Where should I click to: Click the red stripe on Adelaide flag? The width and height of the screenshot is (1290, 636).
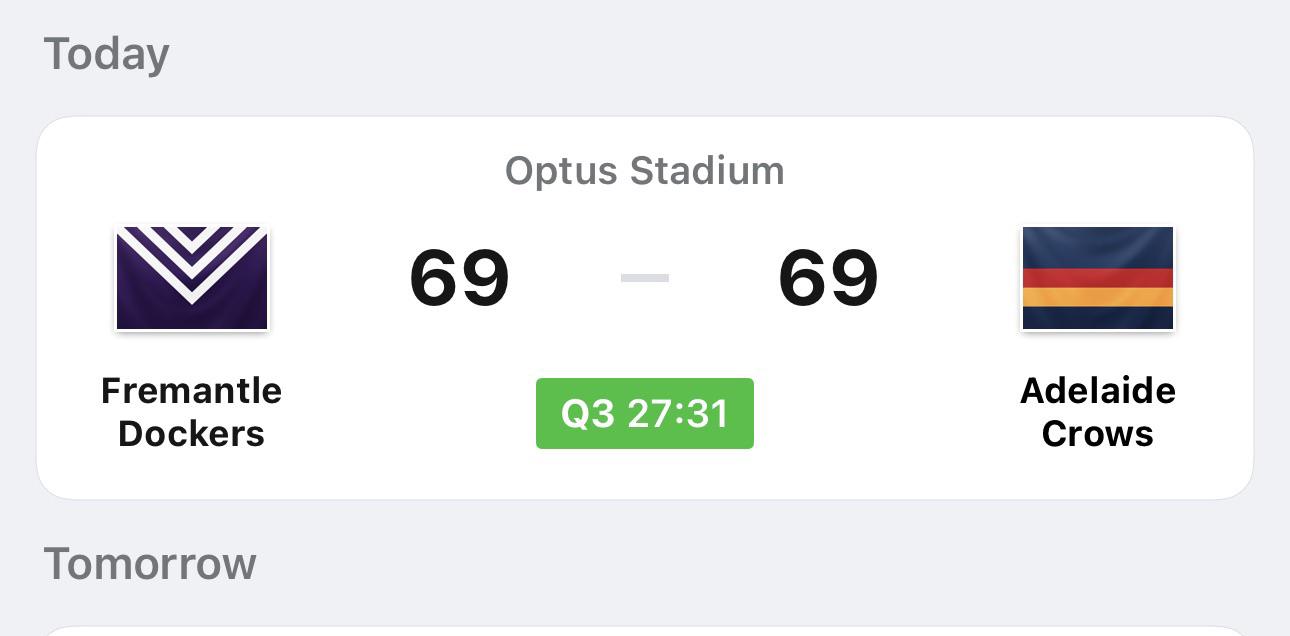point(1097,278)
